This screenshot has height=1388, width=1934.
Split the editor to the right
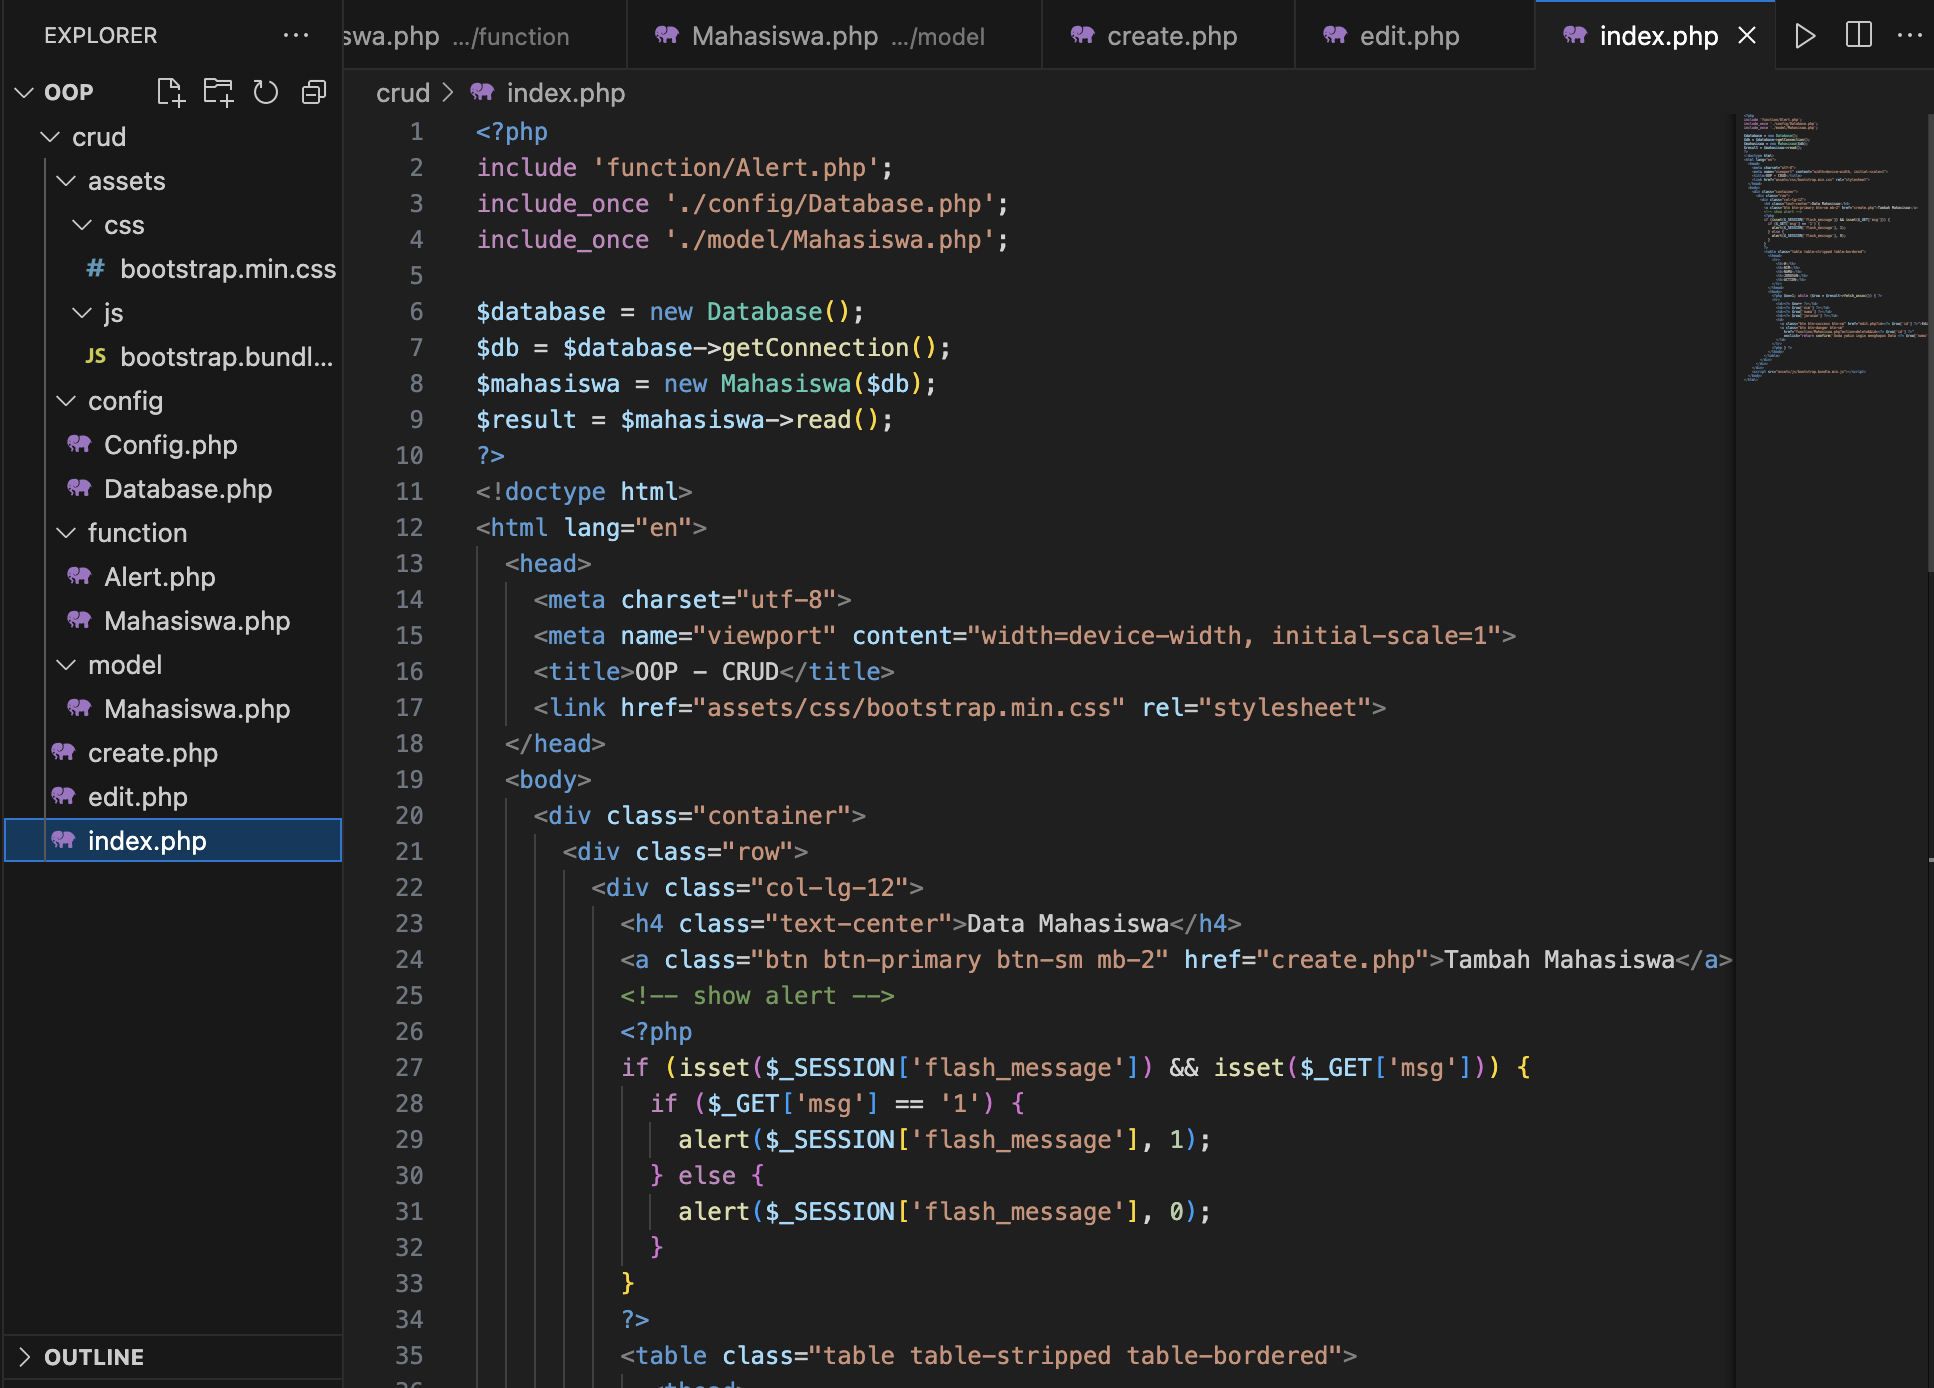[x=1858, y=35]
